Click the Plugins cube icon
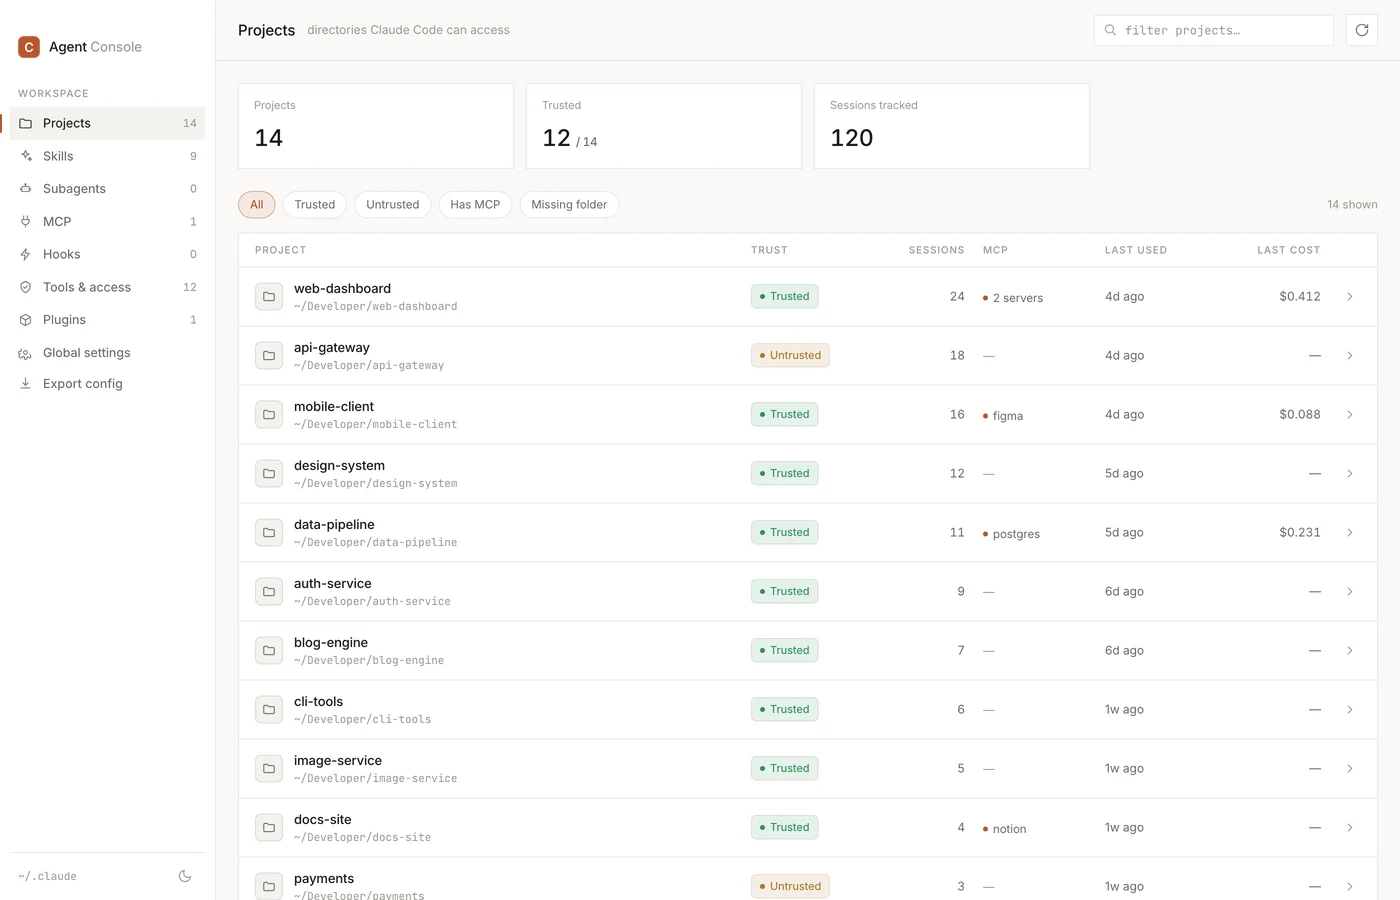 click(26, 320)
